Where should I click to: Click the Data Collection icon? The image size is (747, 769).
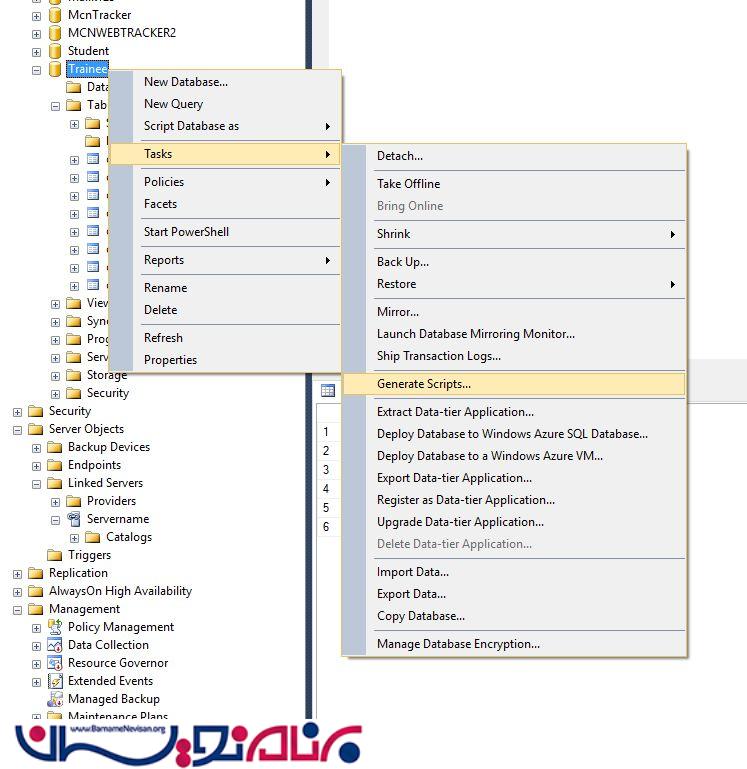55,645
